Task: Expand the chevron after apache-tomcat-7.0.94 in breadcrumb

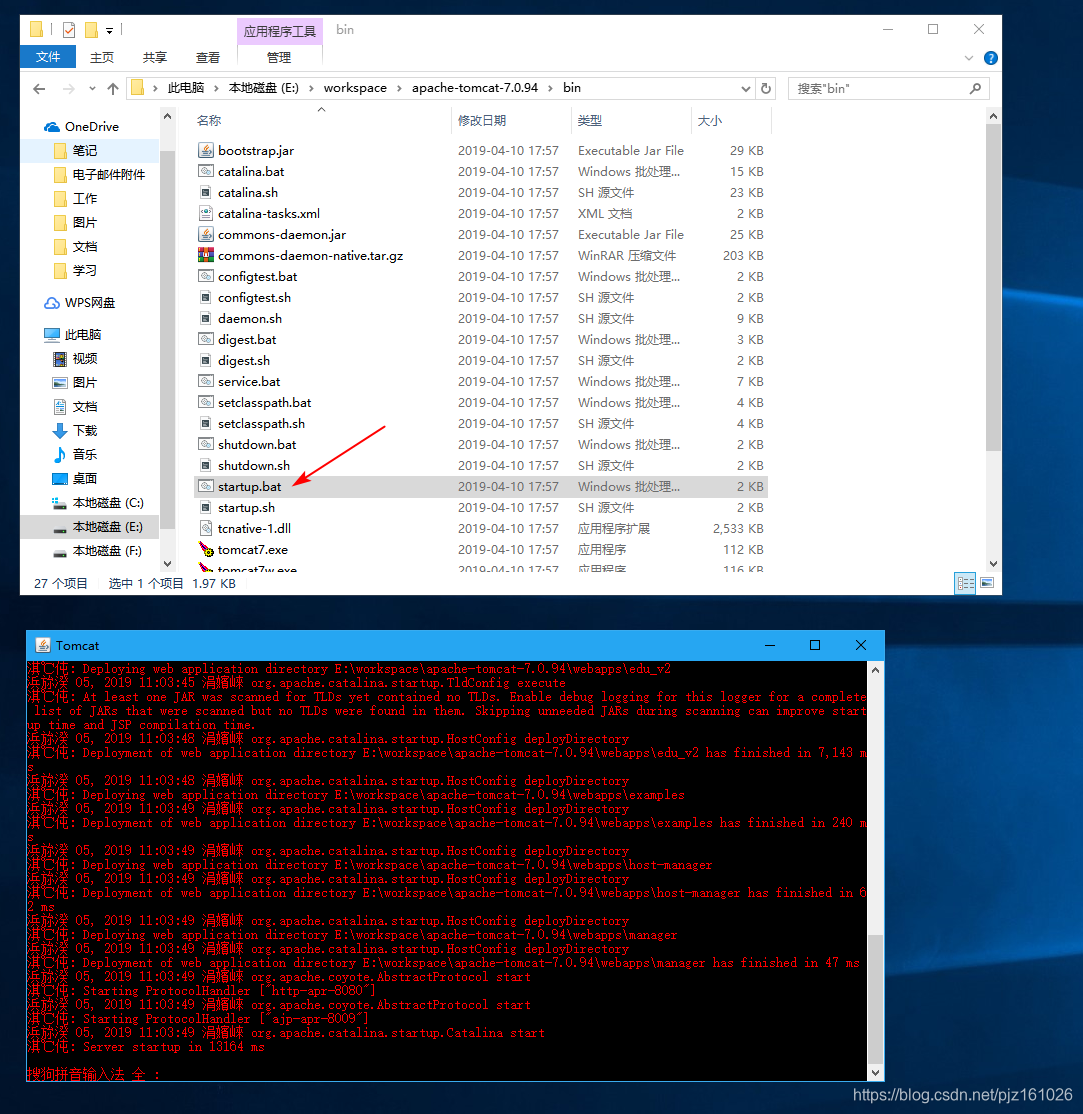Action: pyautogui.click(x=550, y=88)
